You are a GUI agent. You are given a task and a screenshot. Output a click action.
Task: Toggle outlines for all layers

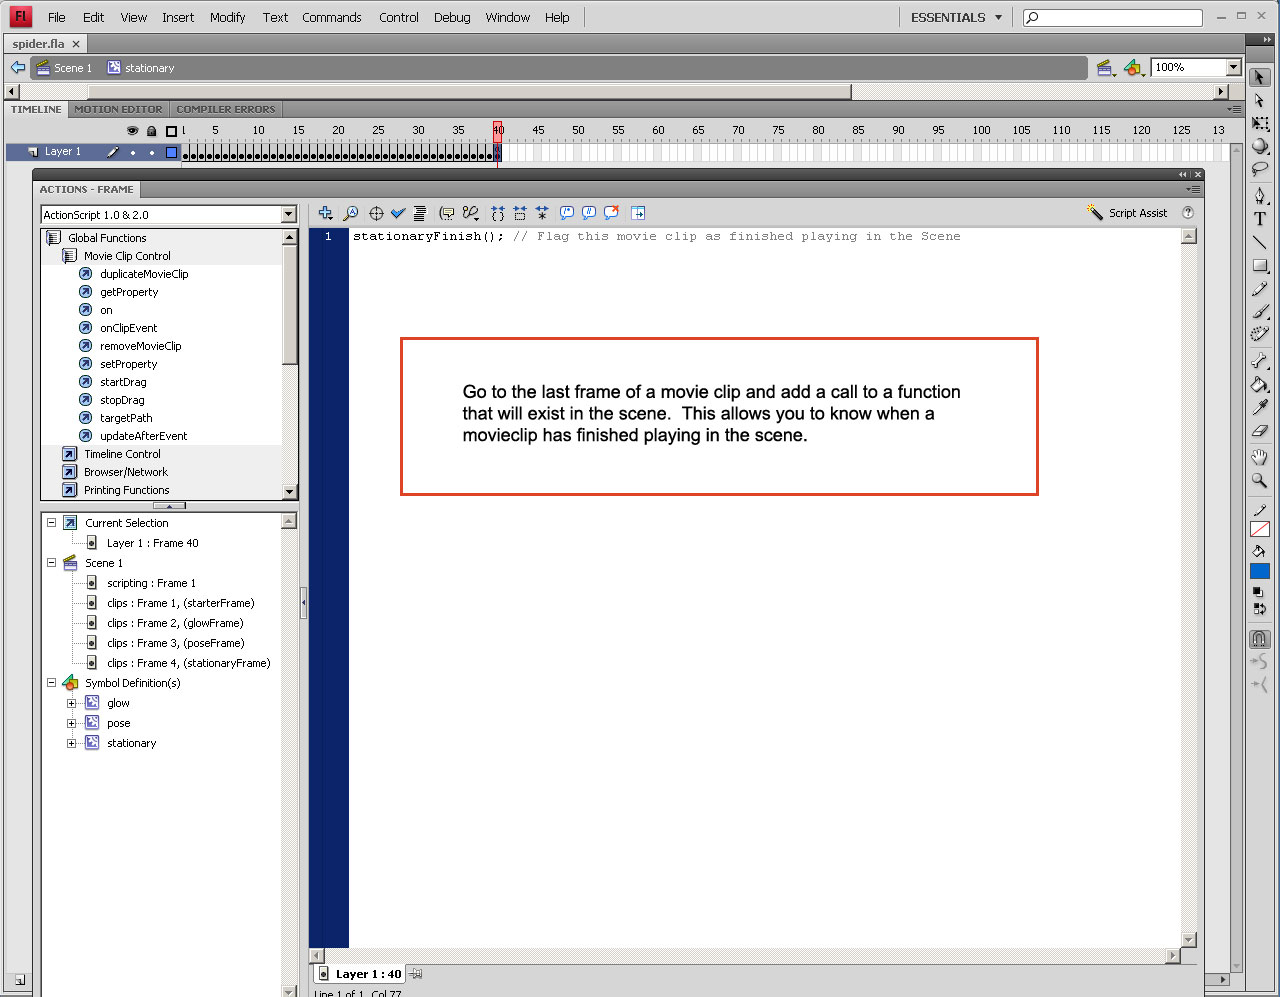tap(171, 131)
